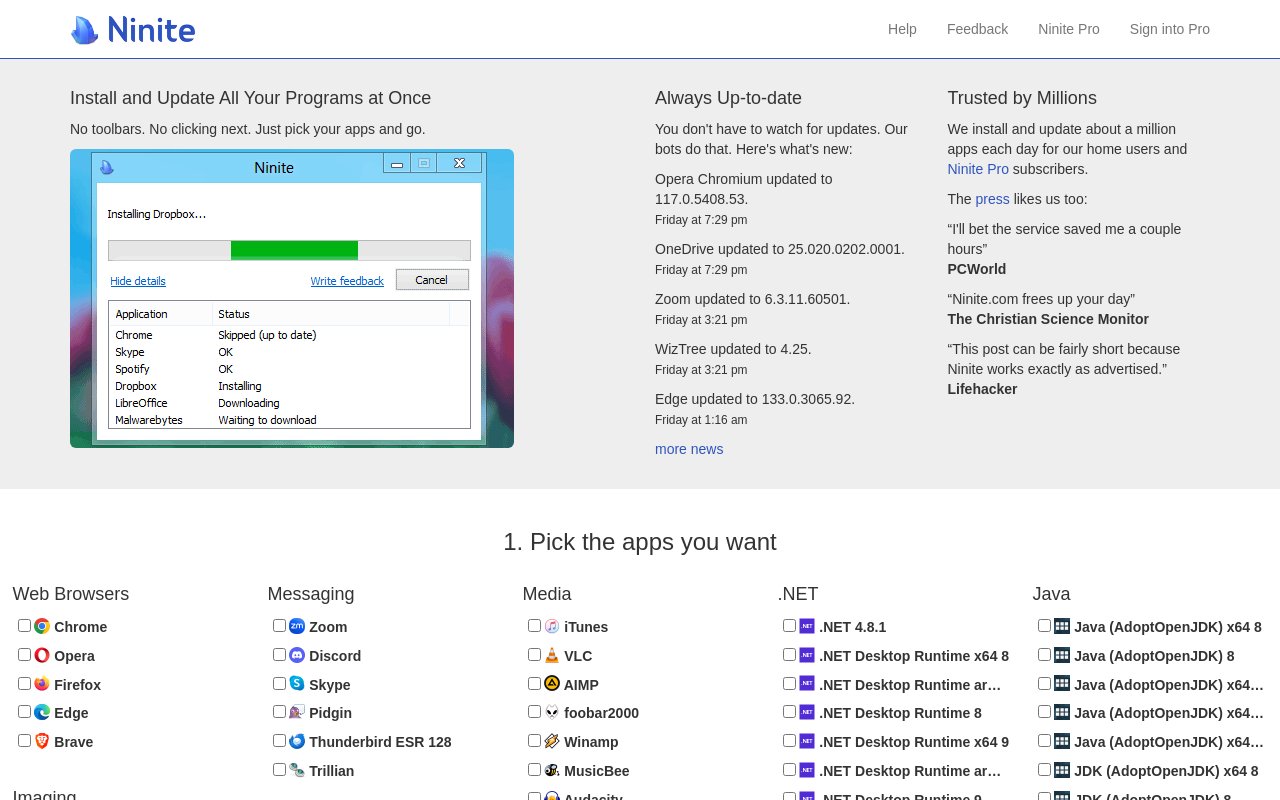The height and width of the screenshot is (800, 1280).
Task: Click the Pidgin label text
Action: click(330, 713)
